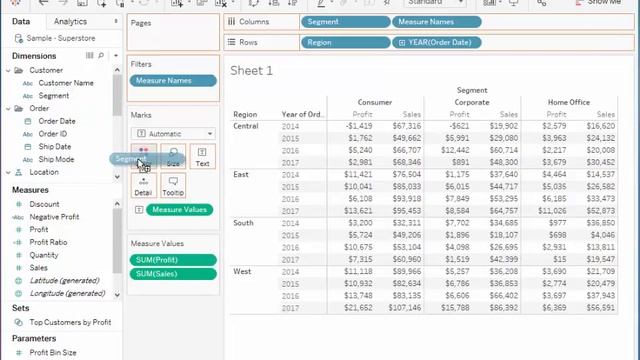The height and width of the screenshot is (360, 640).
Task: Expand the plus on YEAR(Order Date) pill
Action: point(402,42)
